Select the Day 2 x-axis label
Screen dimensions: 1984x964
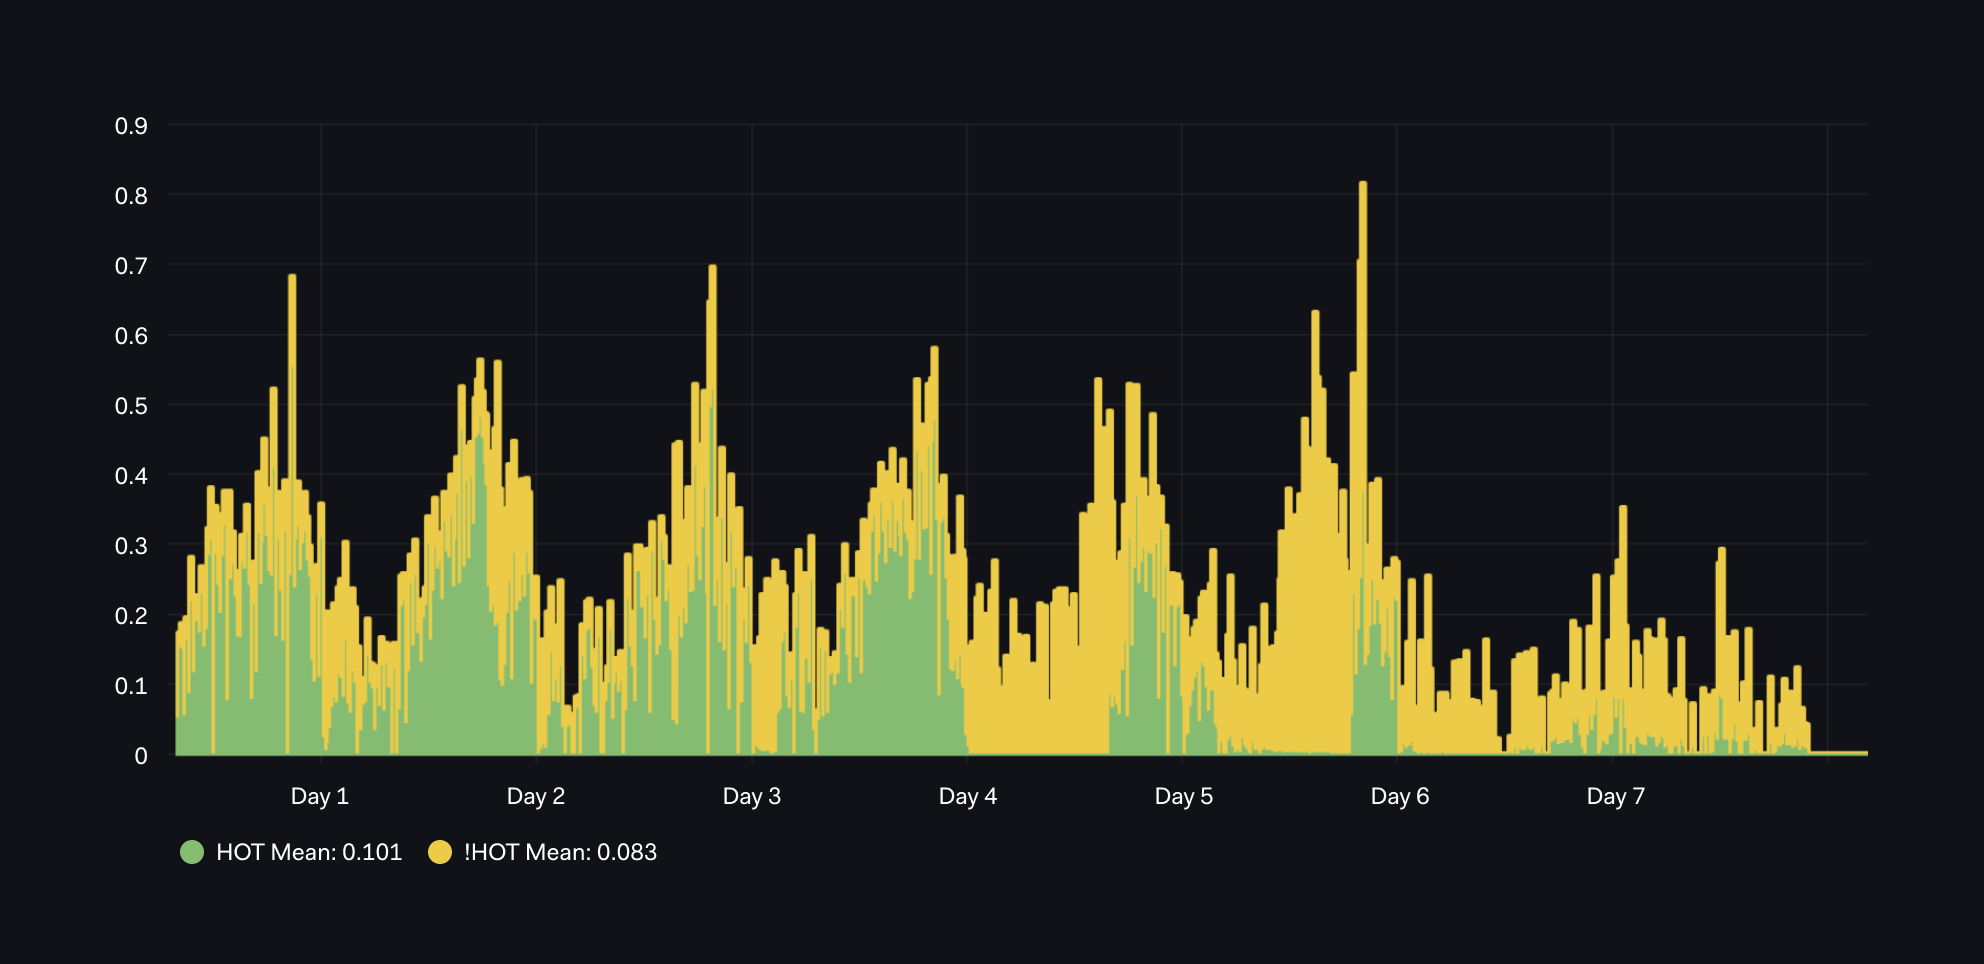[x=536, y=796]
